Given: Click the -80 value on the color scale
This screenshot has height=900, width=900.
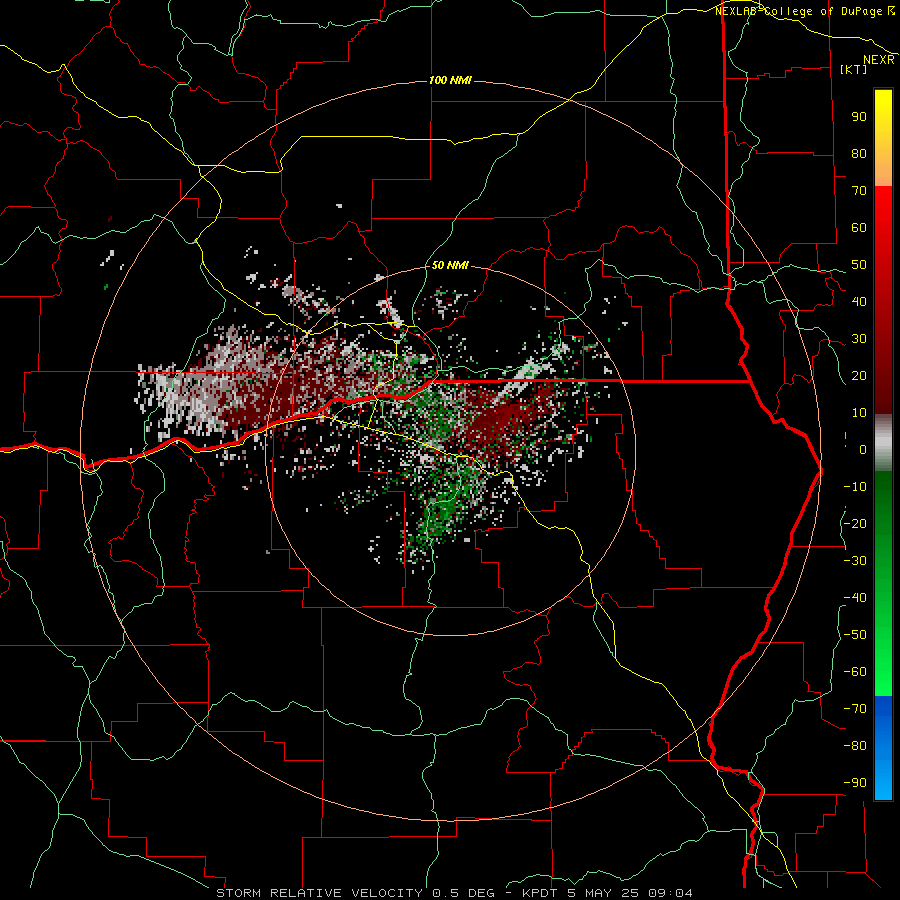Looking at the screenshot, I should [855, 746].
